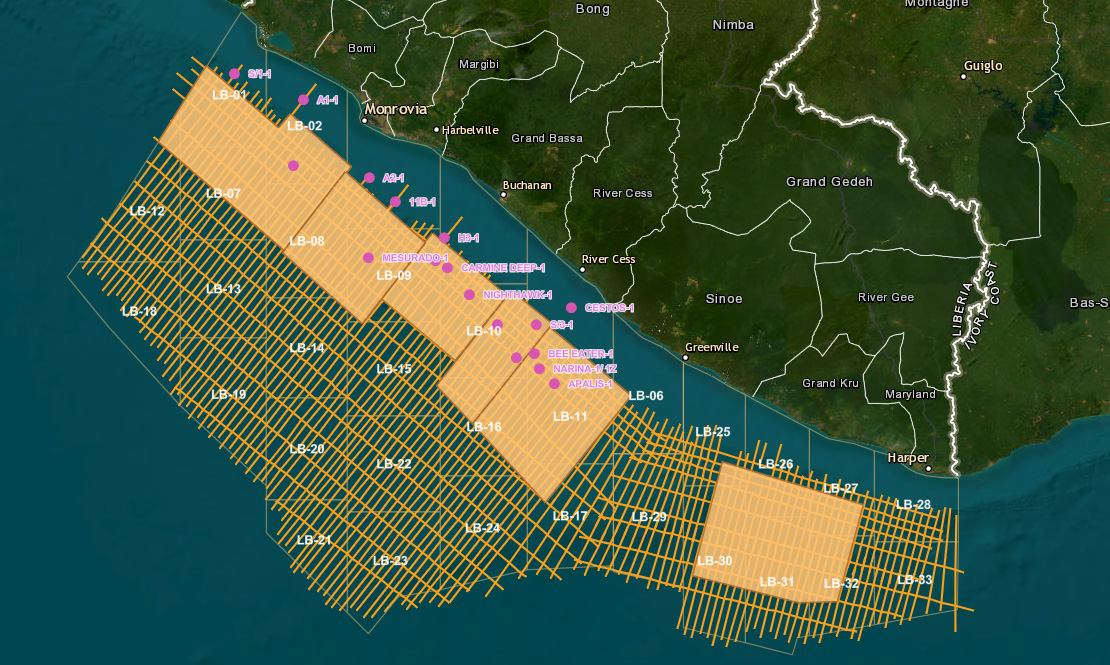
Task: Click the LB-26 block label
Action: point(775,465)
